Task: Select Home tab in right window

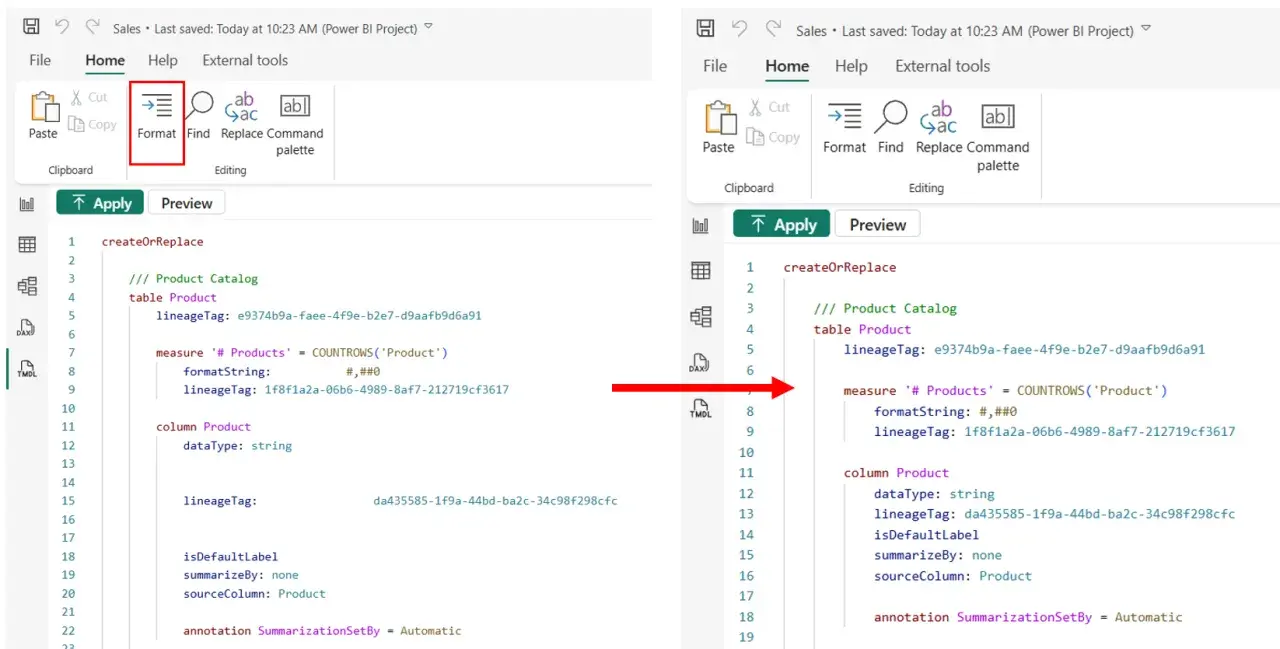Action: pyautogui.click(x=787, y=66)
